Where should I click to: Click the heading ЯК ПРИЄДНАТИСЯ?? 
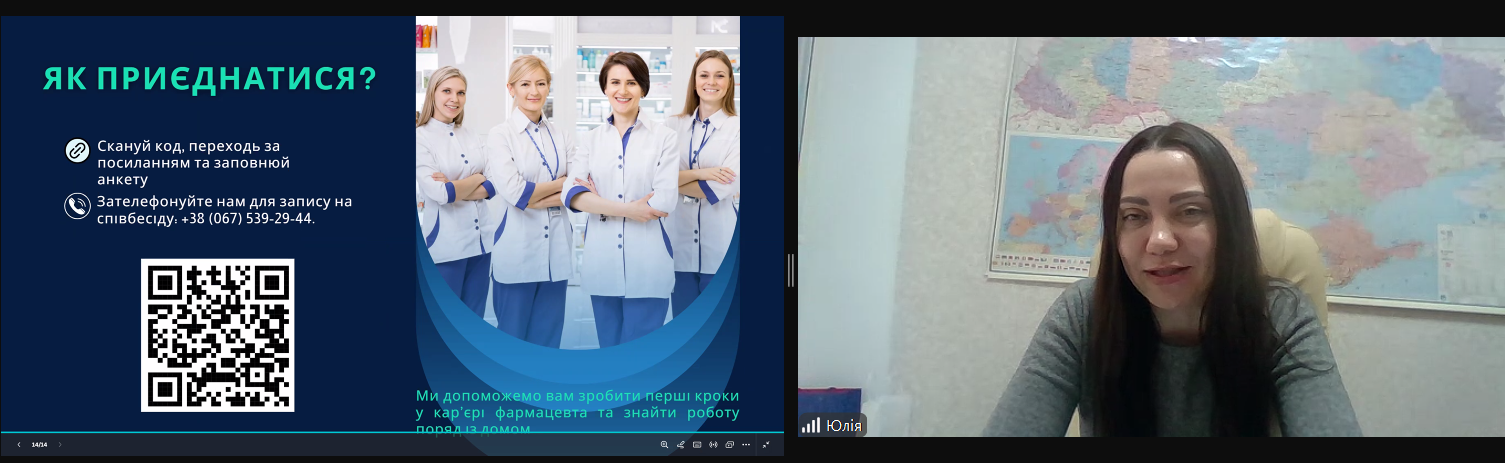tap(210, 80)
